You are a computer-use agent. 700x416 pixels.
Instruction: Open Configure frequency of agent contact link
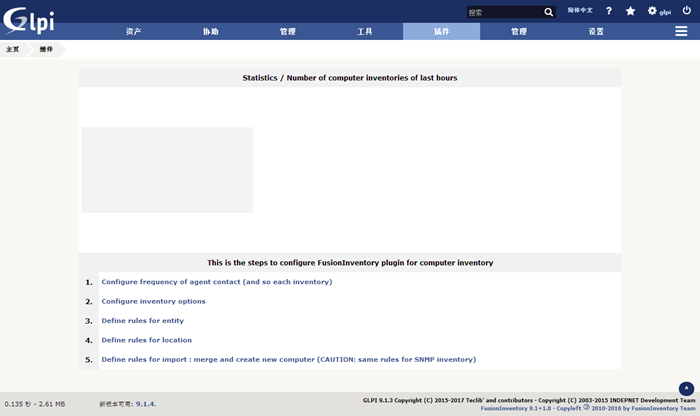217,282
